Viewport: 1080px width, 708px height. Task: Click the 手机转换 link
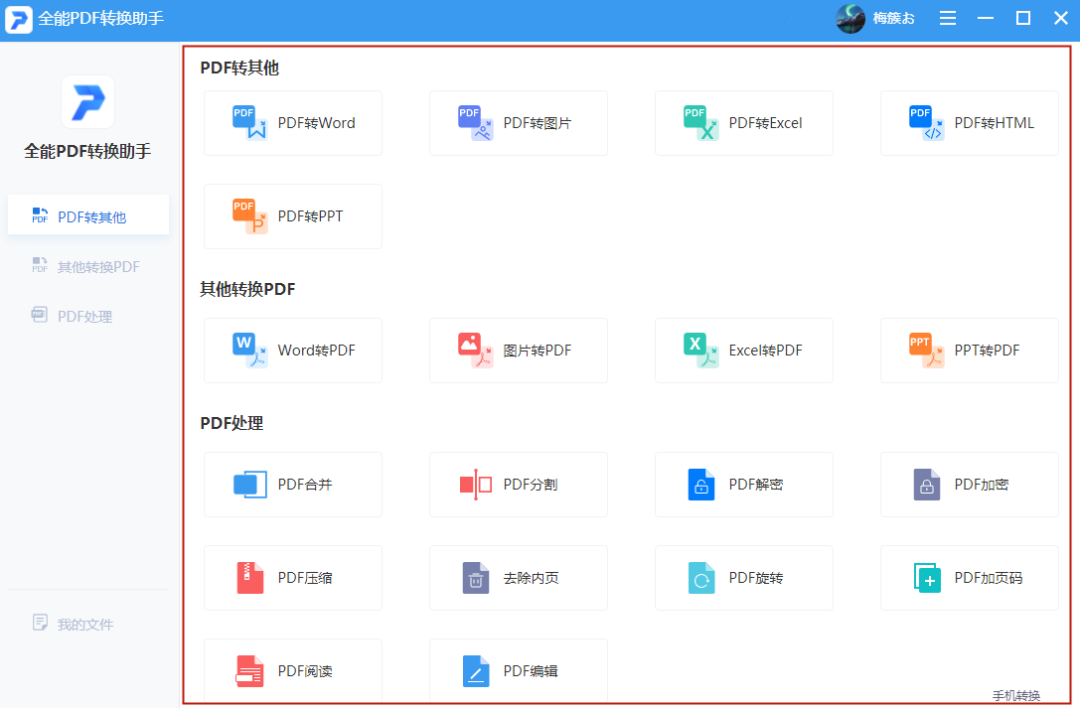point(1016,696)
